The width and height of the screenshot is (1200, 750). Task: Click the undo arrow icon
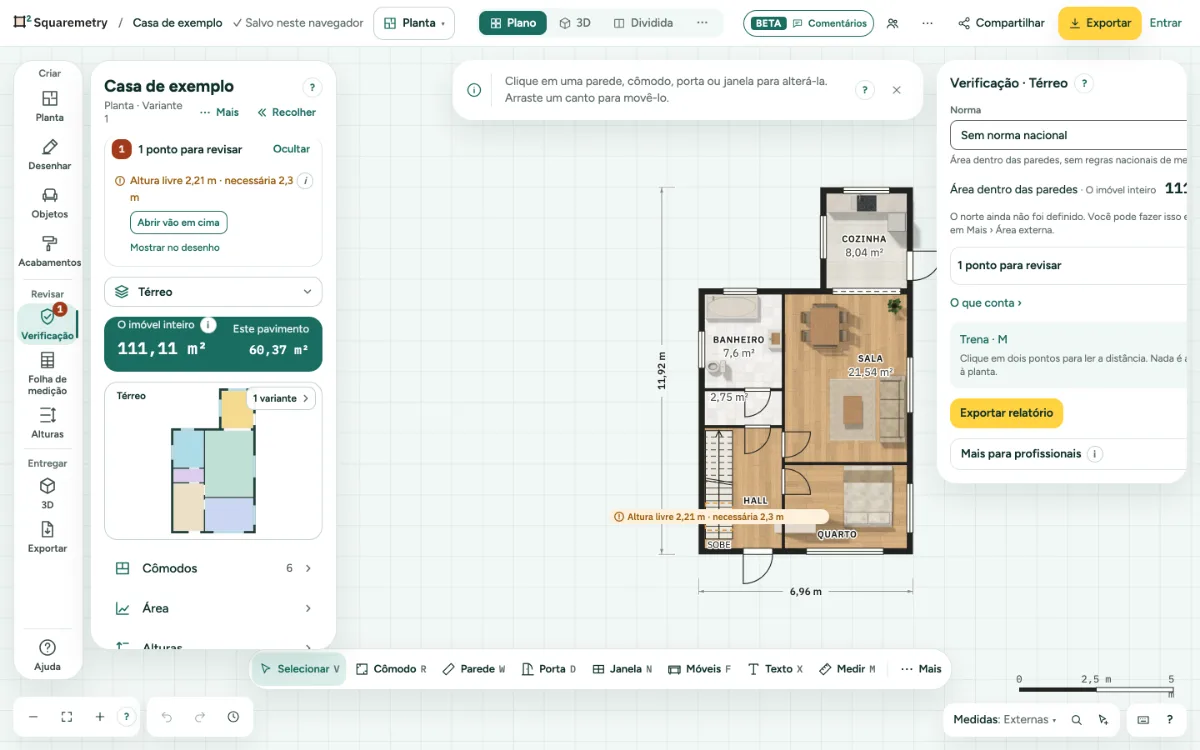pyautogui.click(x=167, y=717)
